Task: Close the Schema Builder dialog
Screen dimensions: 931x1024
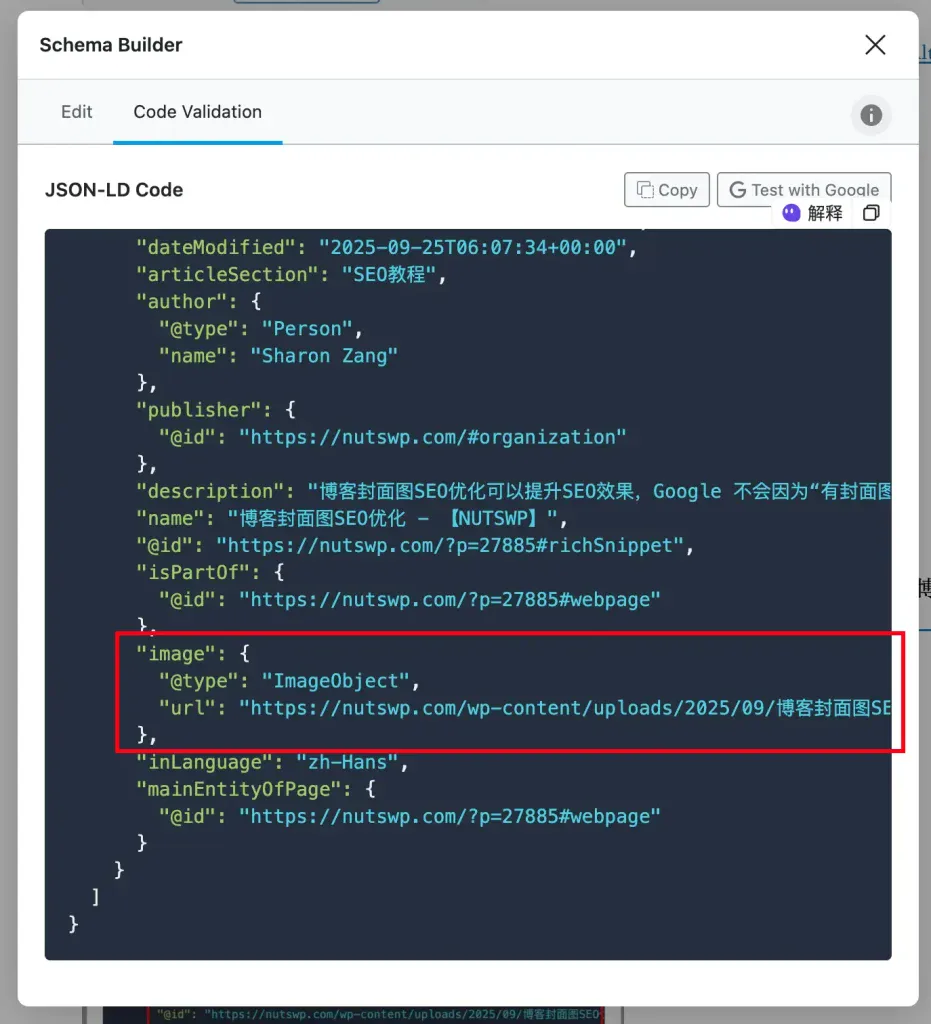Action: [x=875, y=45]
